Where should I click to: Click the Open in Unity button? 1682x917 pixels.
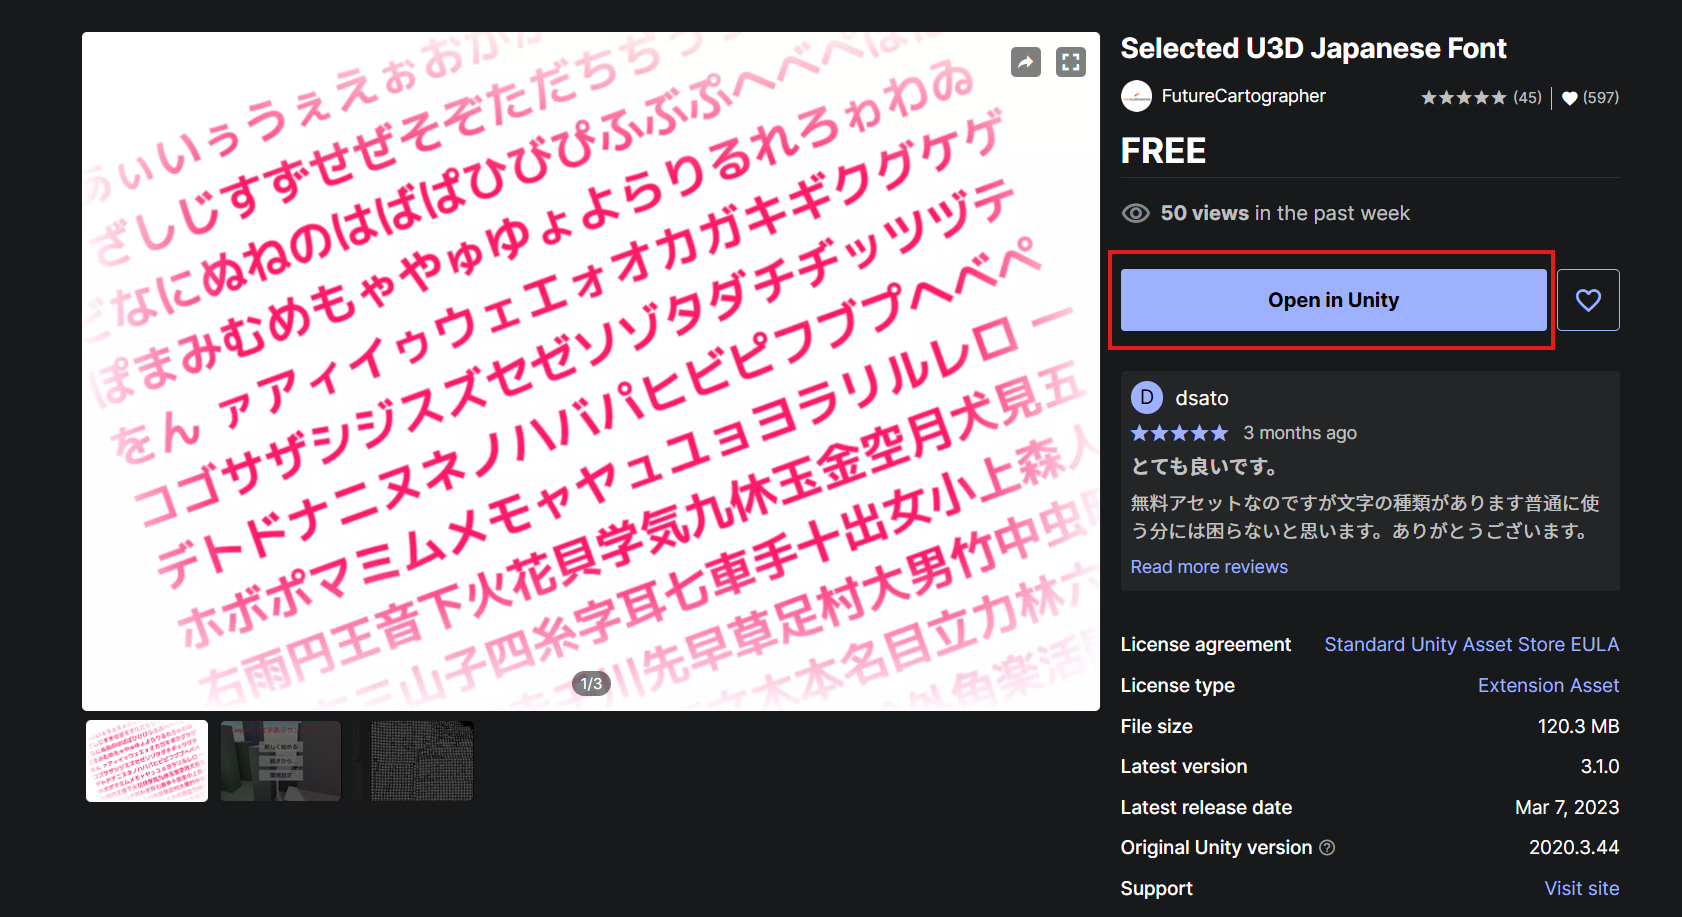click(x=1333, y=300)
